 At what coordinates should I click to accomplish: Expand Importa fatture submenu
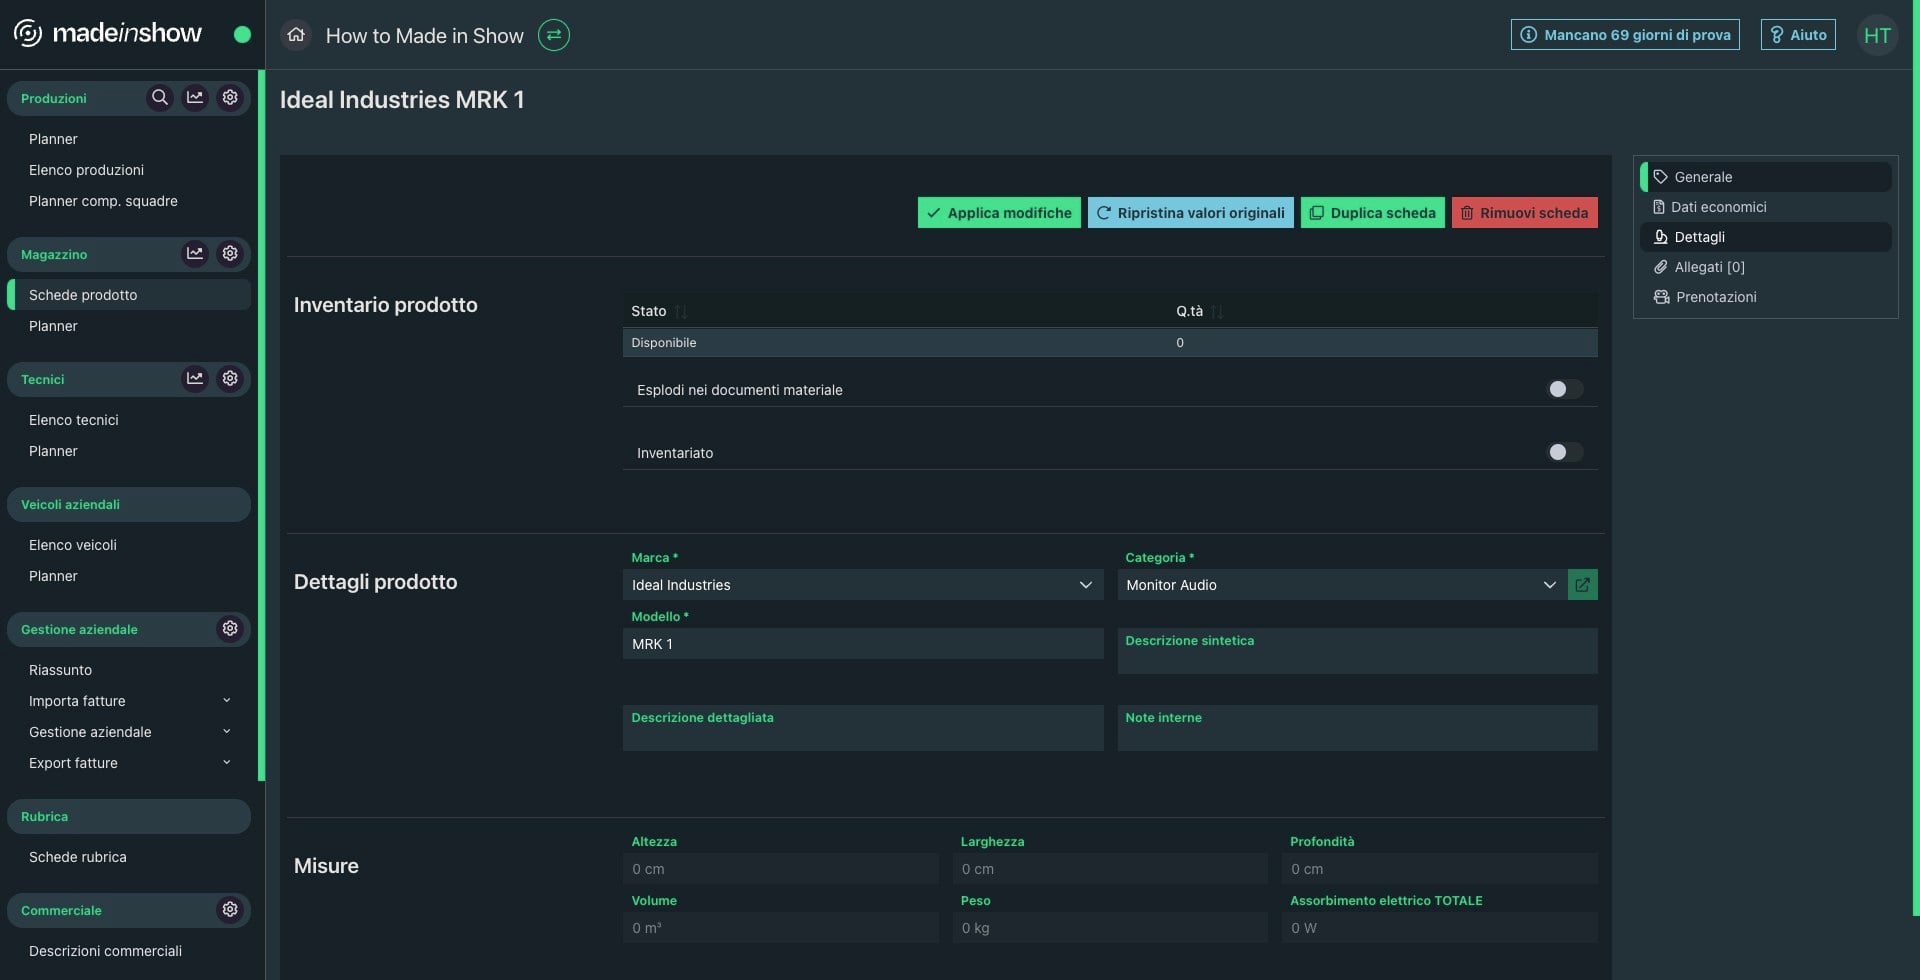(x=227, y=701)
